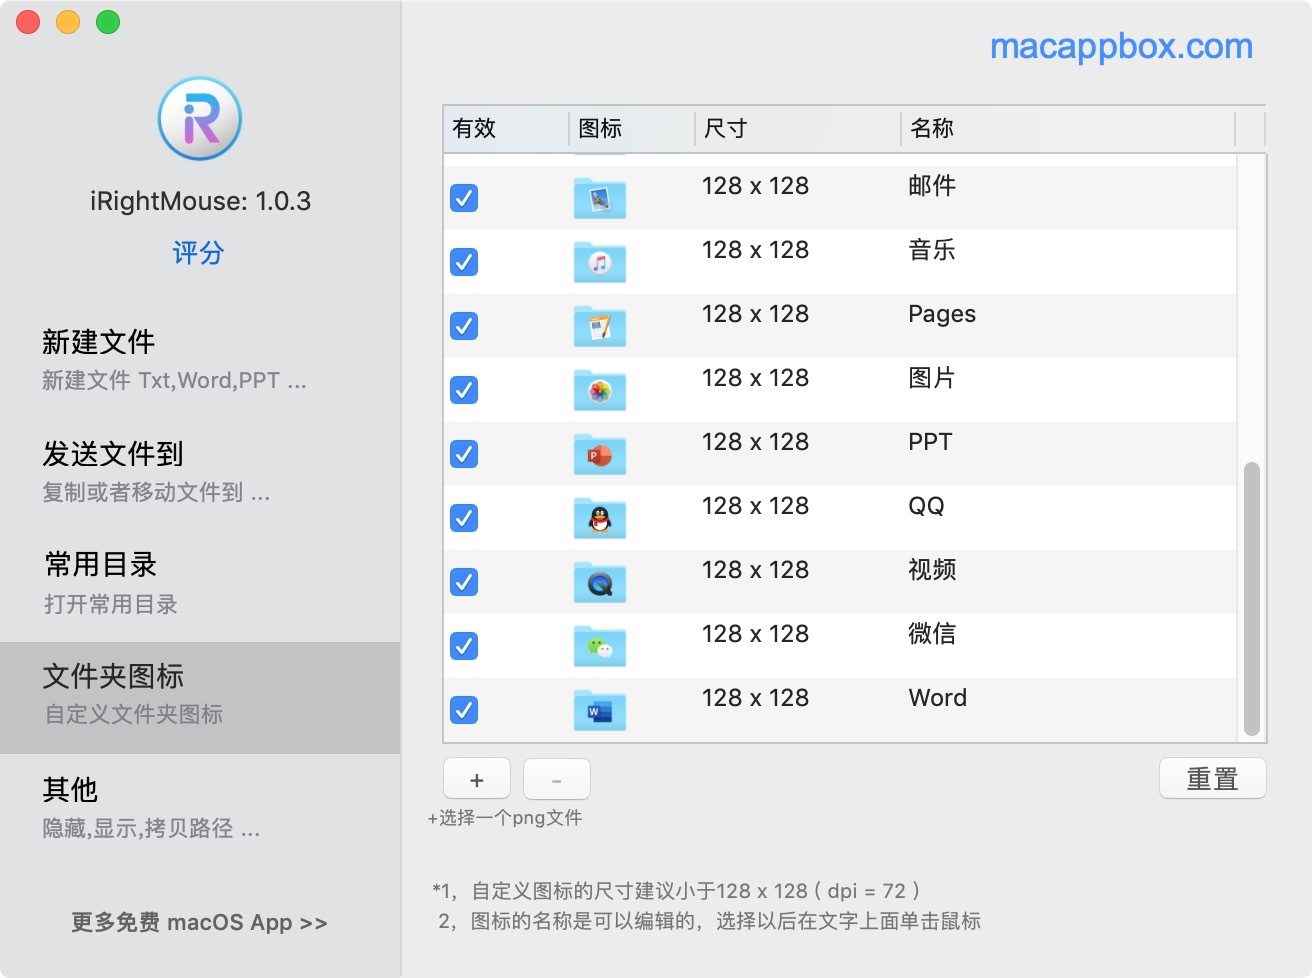Screen dimensions: 1312x978
Task: Uncheck the 邮件 row checkbox
Action: [464, 198]
